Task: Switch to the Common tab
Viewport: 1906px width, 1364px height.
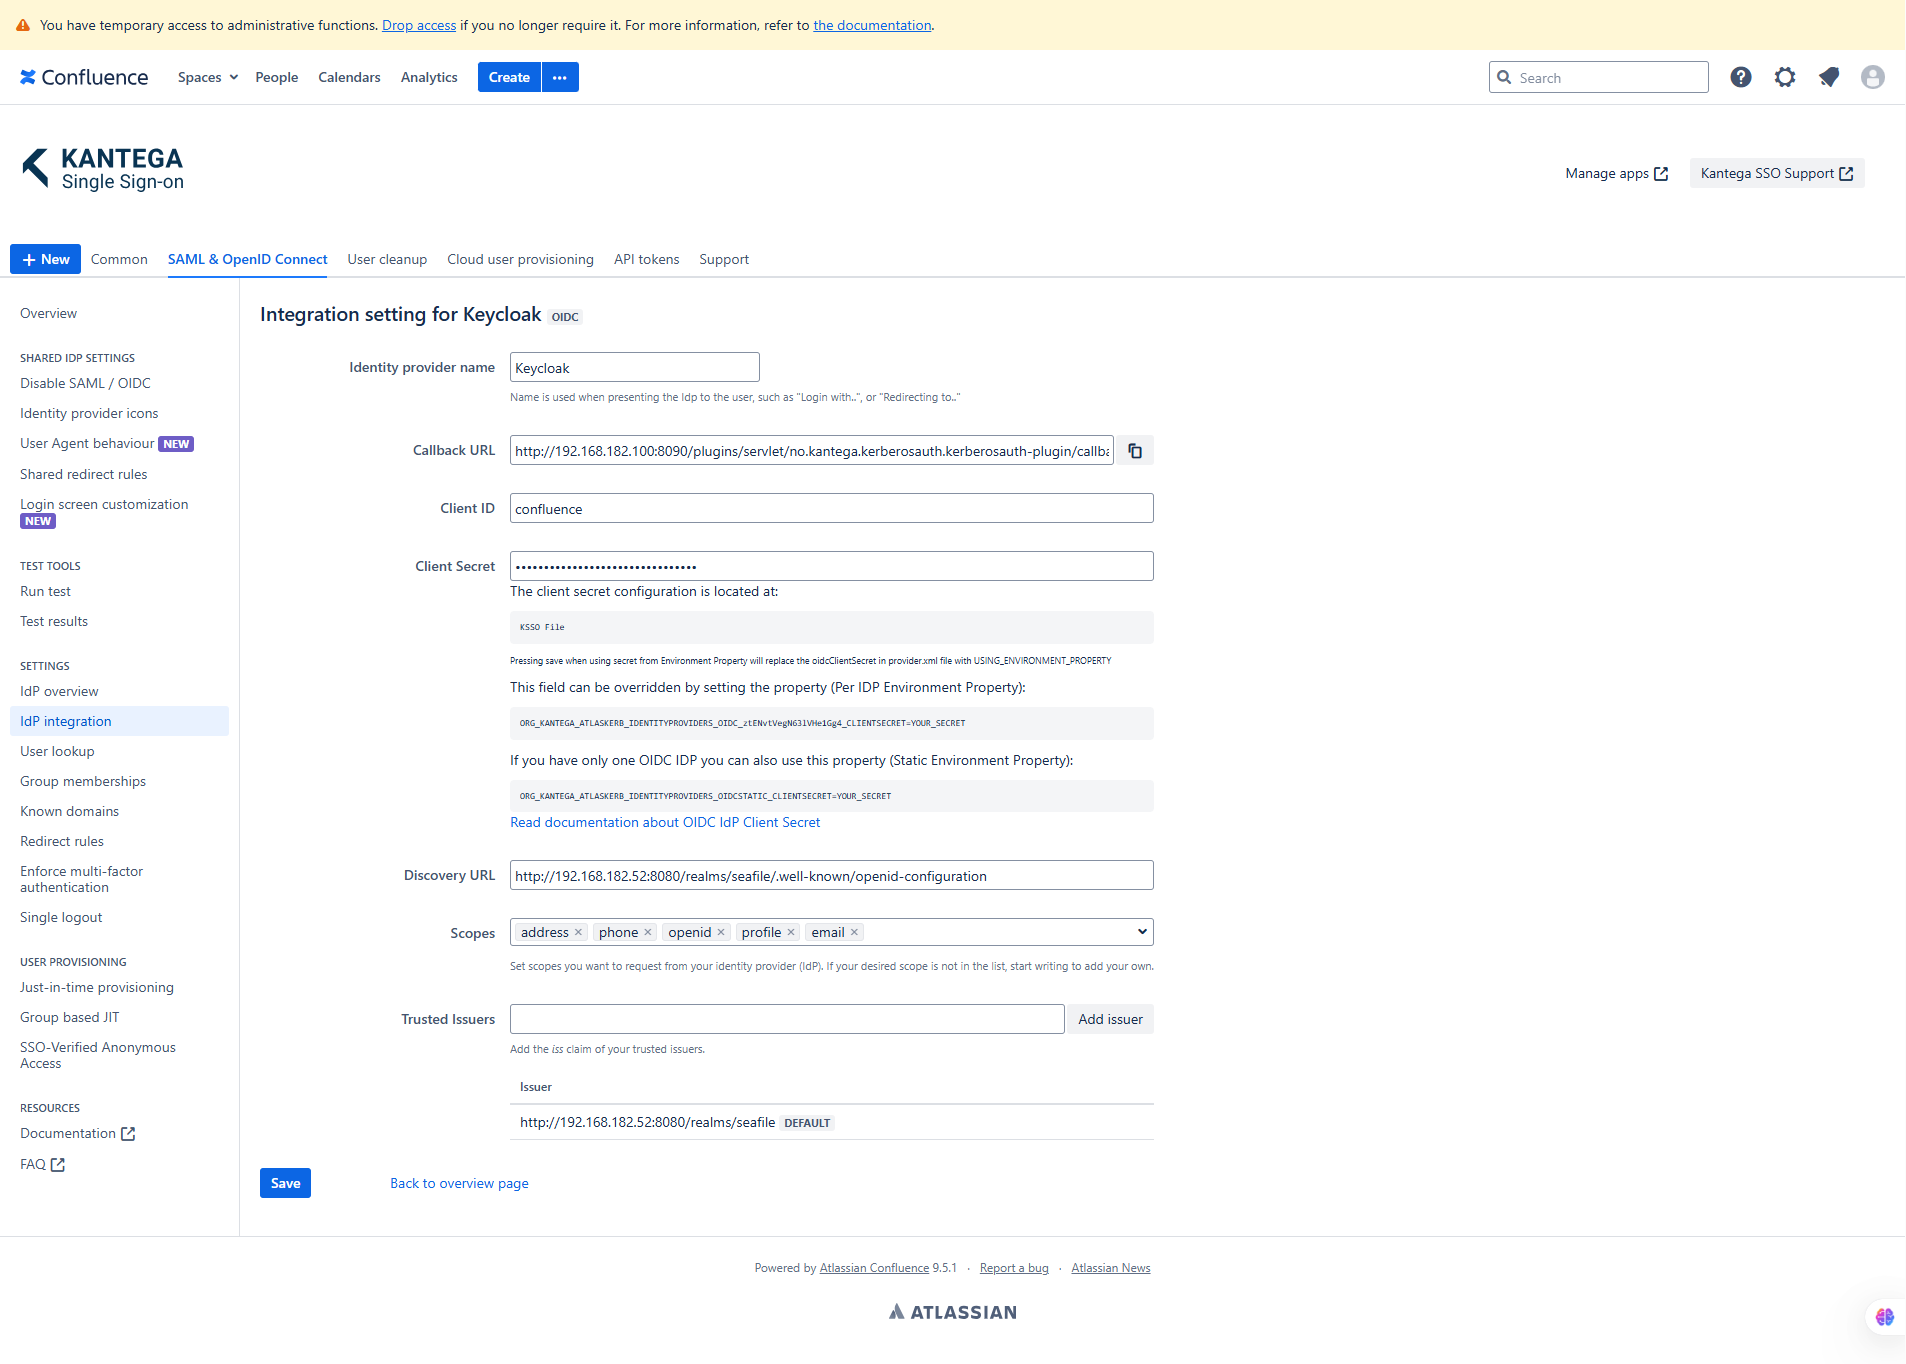Action: pos(119,259)
